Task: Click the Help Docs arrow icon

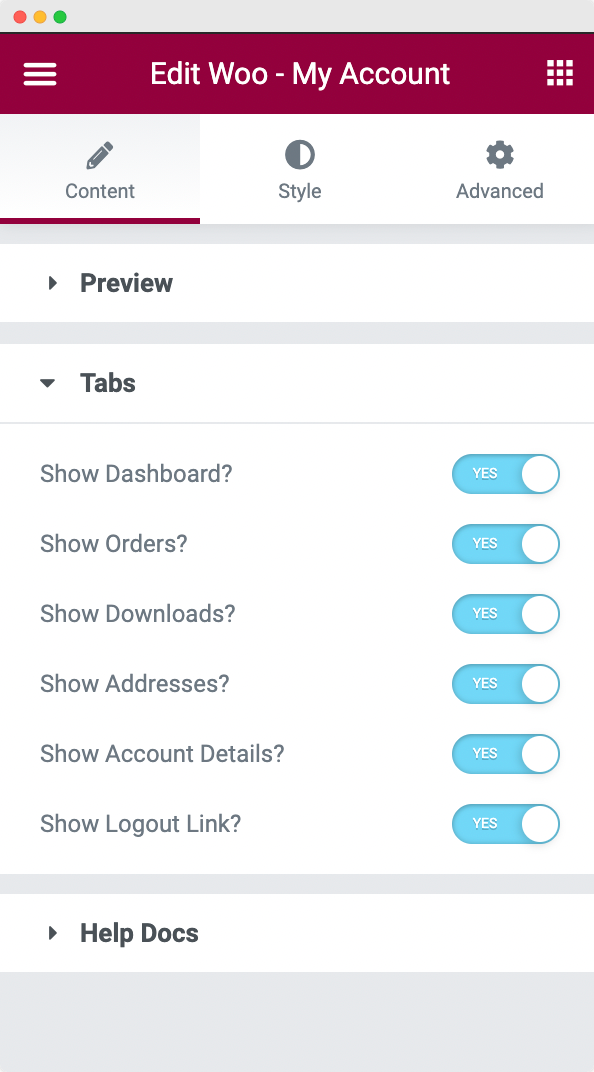Action: pos(52,932)
